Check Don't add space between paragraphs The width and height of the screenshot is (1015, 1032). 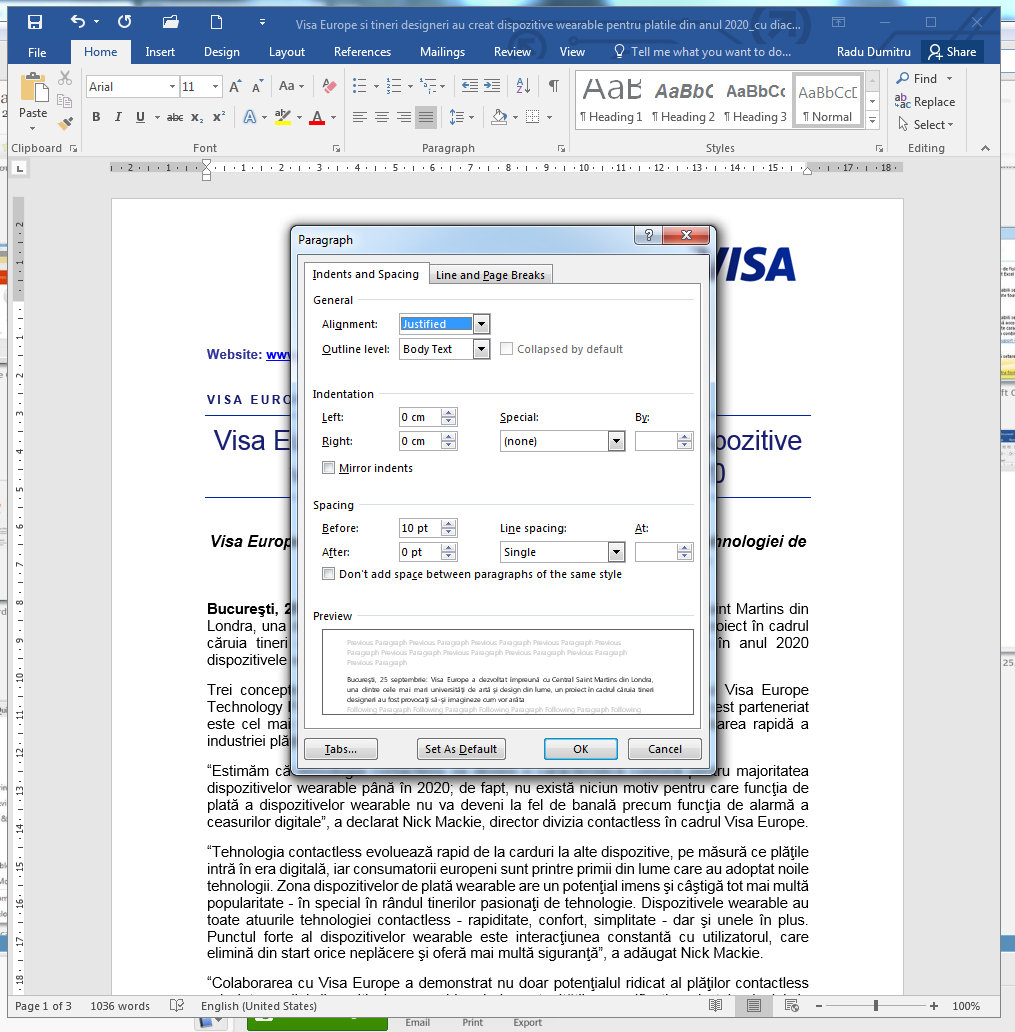click(328, 574)
